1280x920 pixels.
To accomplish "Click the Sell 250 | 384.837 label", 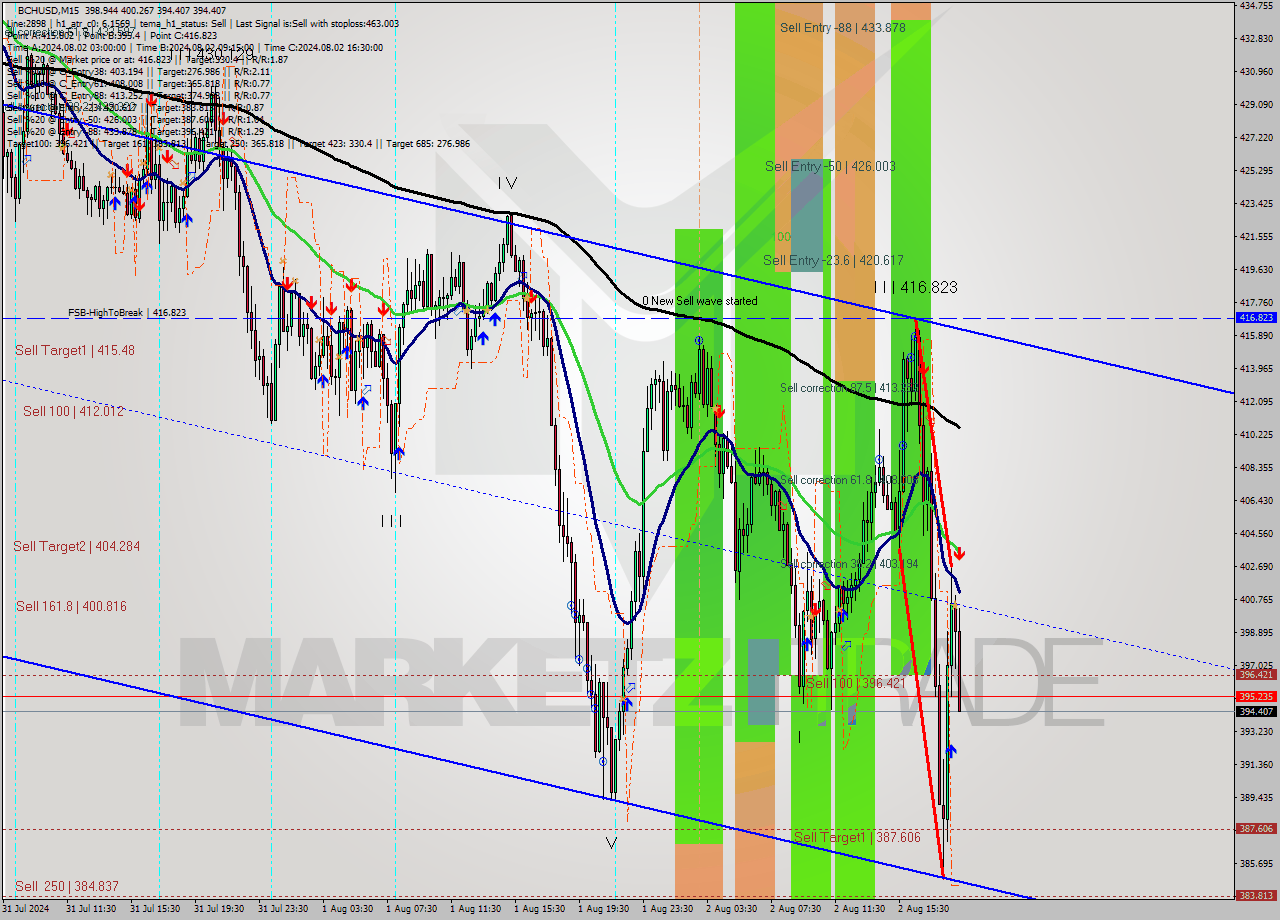I will pos(67,886).
